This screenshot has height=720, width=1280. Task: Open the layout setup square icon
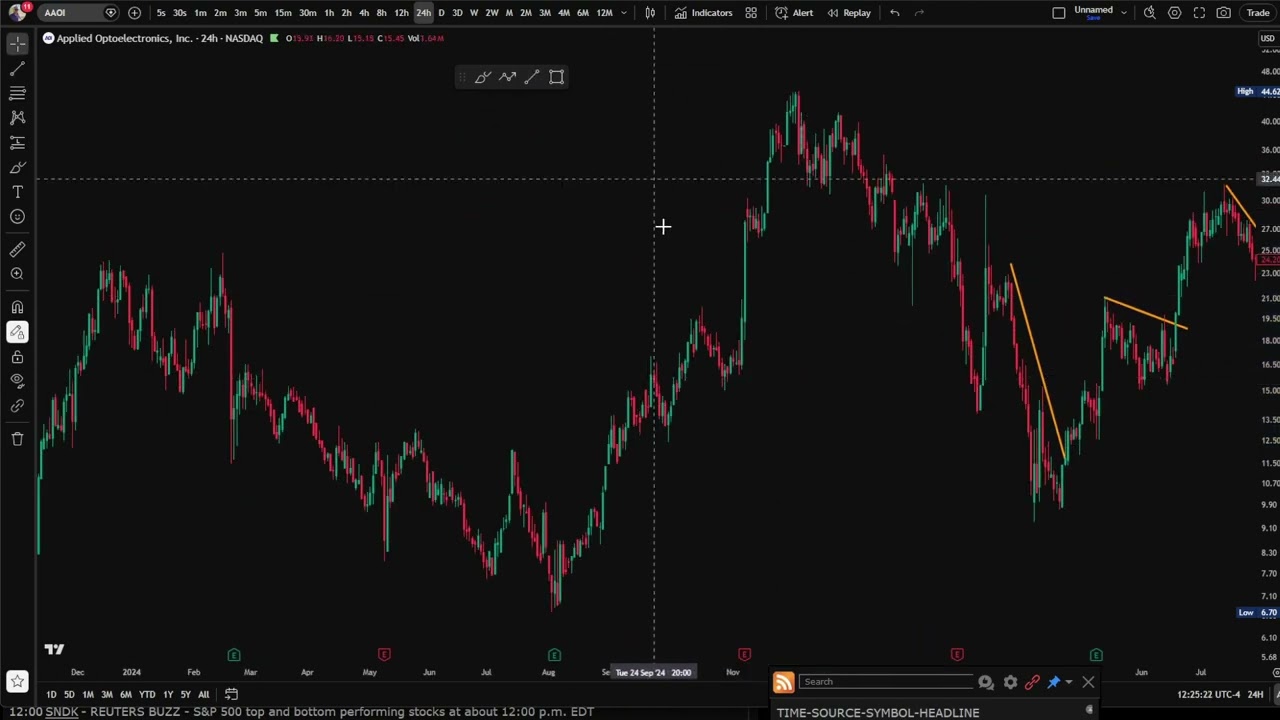pyautogui.click(x=1059, y=13)
